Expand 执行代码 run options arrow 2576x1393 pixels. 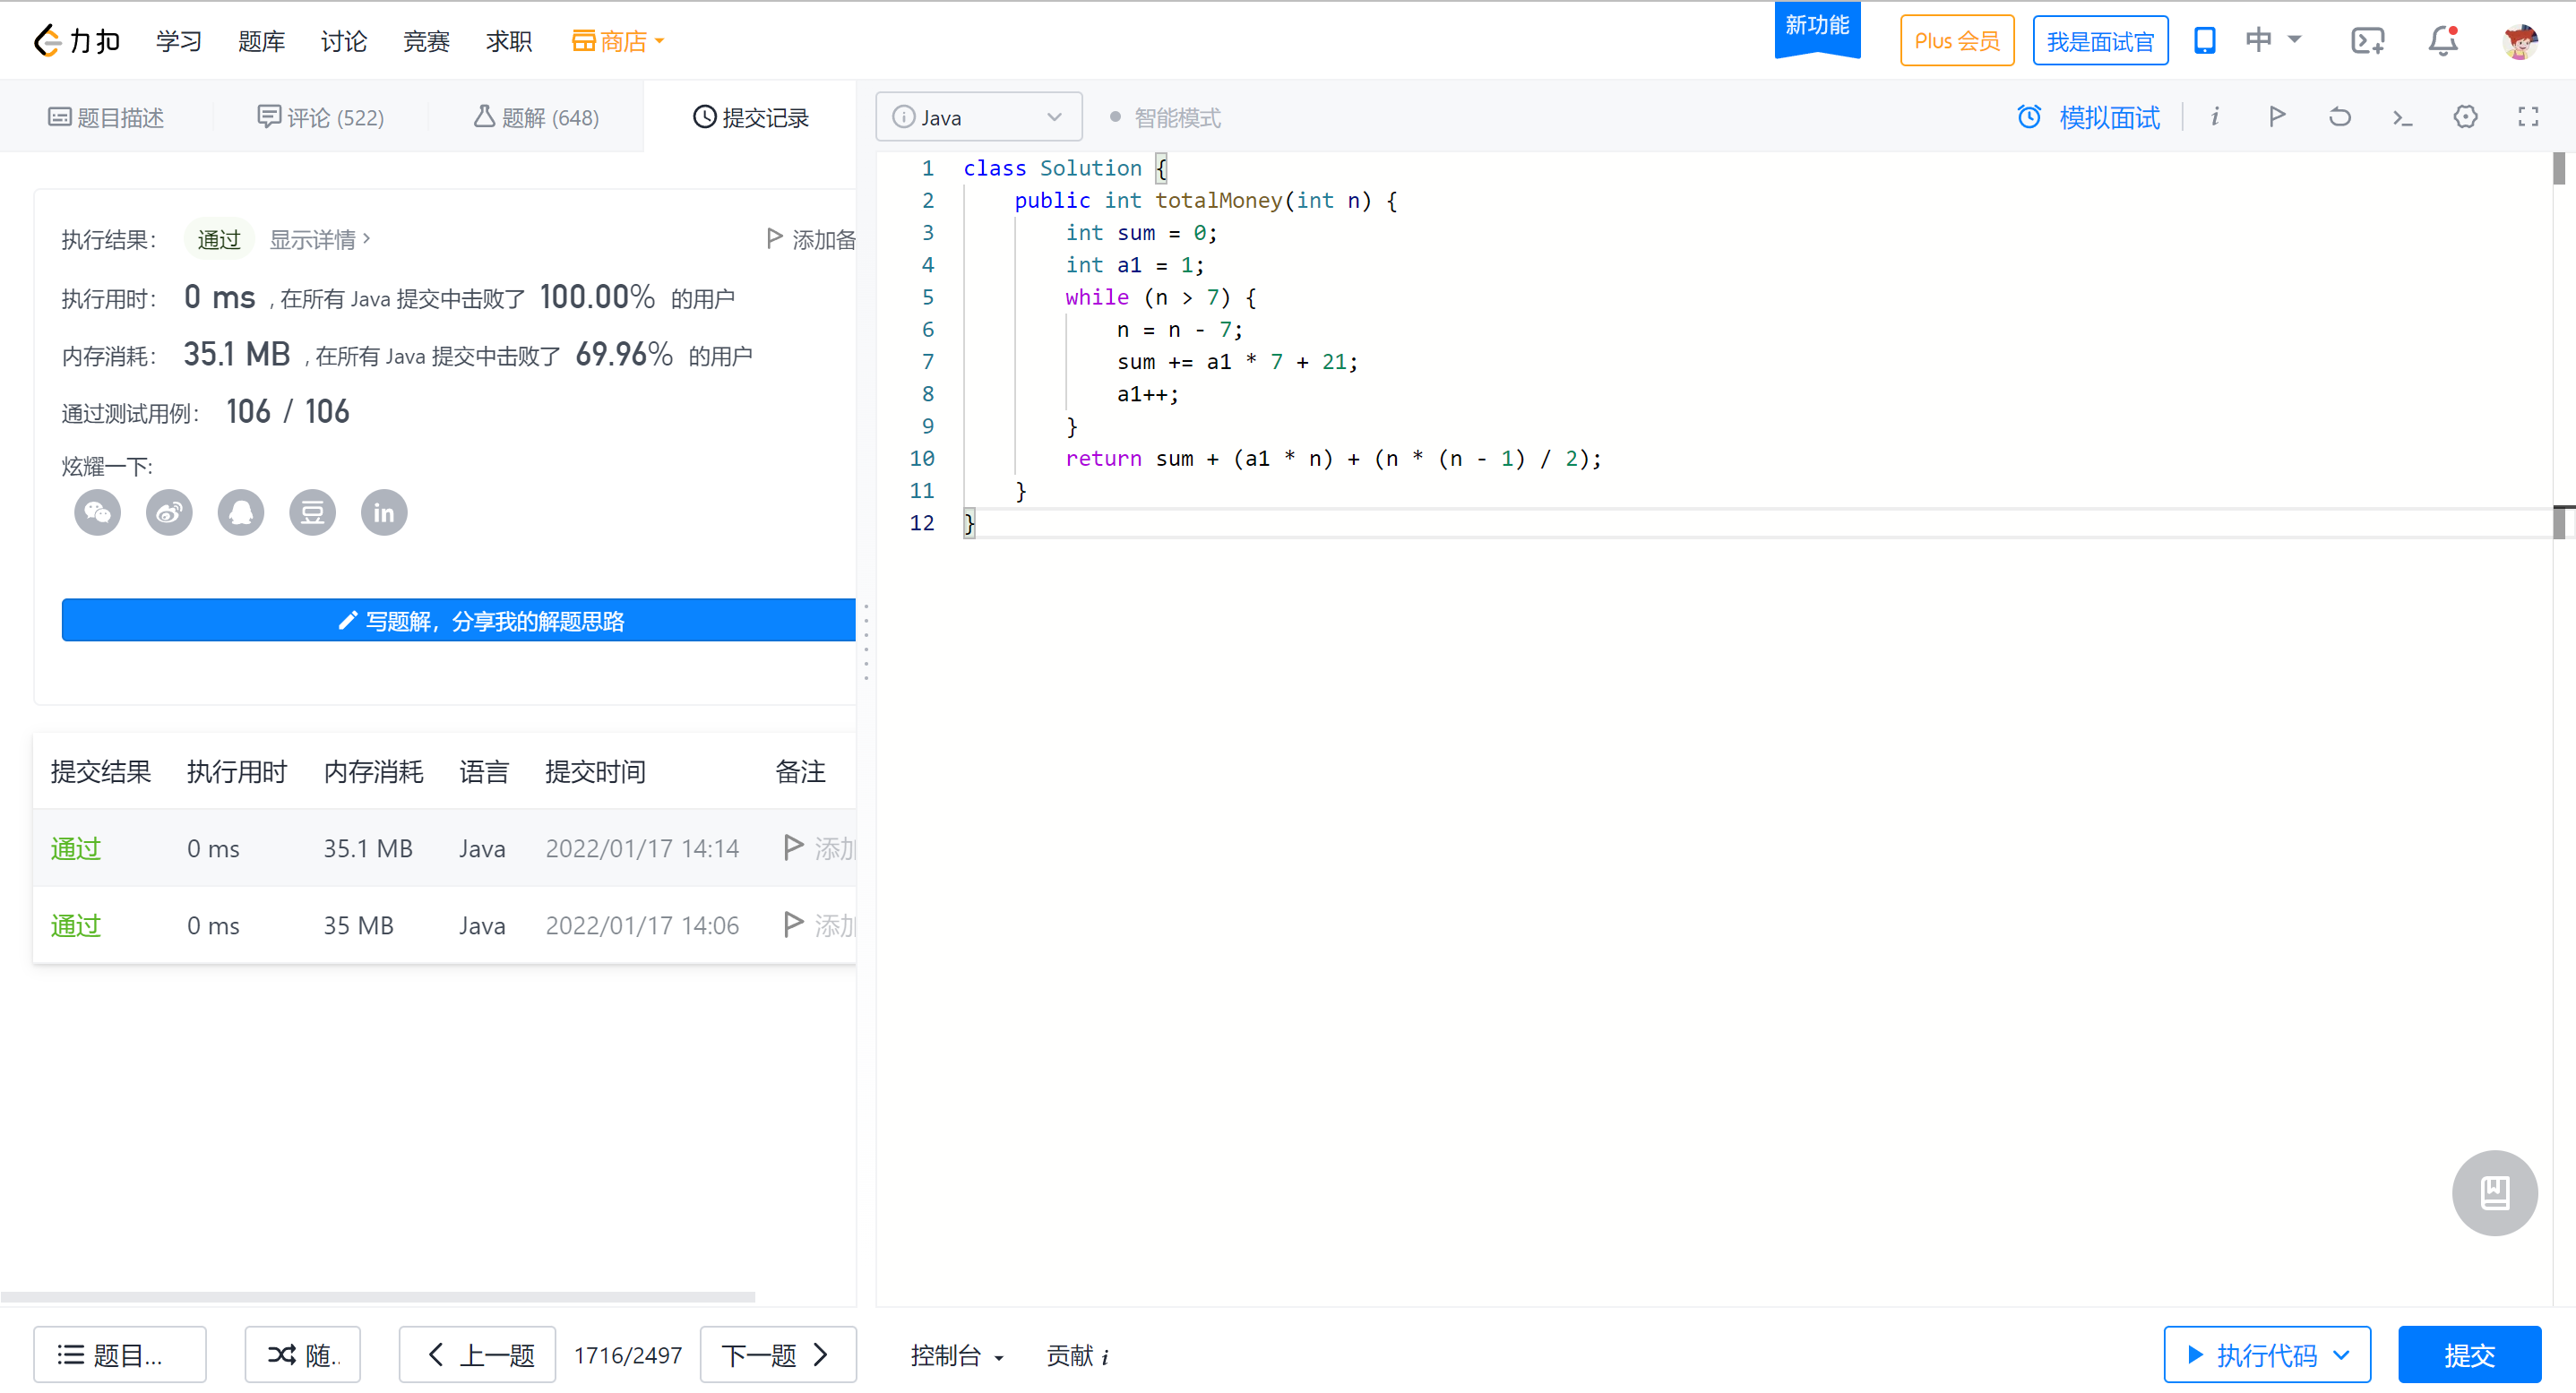(2341, 1355)
